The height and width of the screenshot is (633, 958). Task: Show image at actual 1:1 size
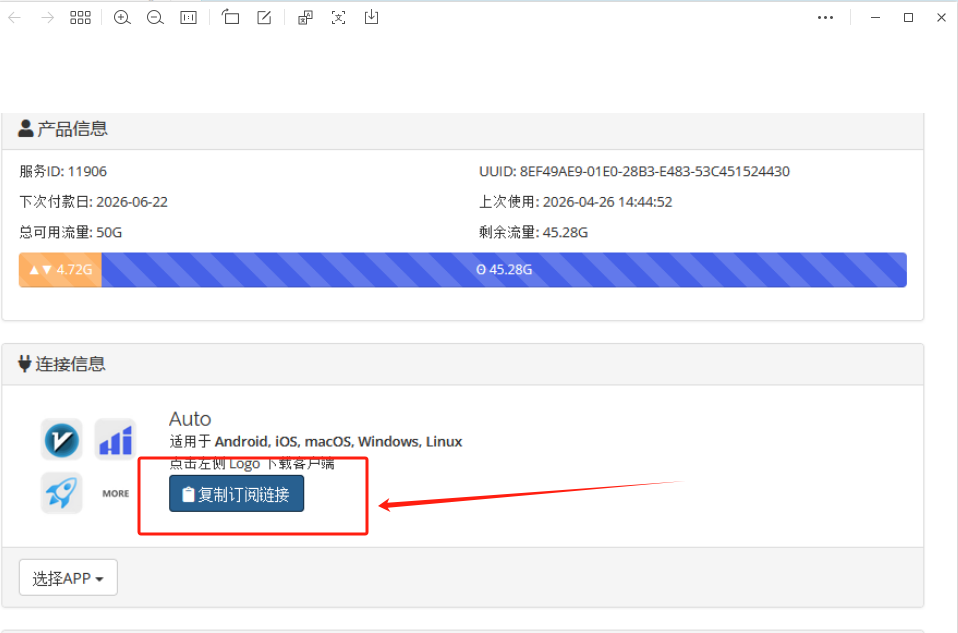coord(188,18)
